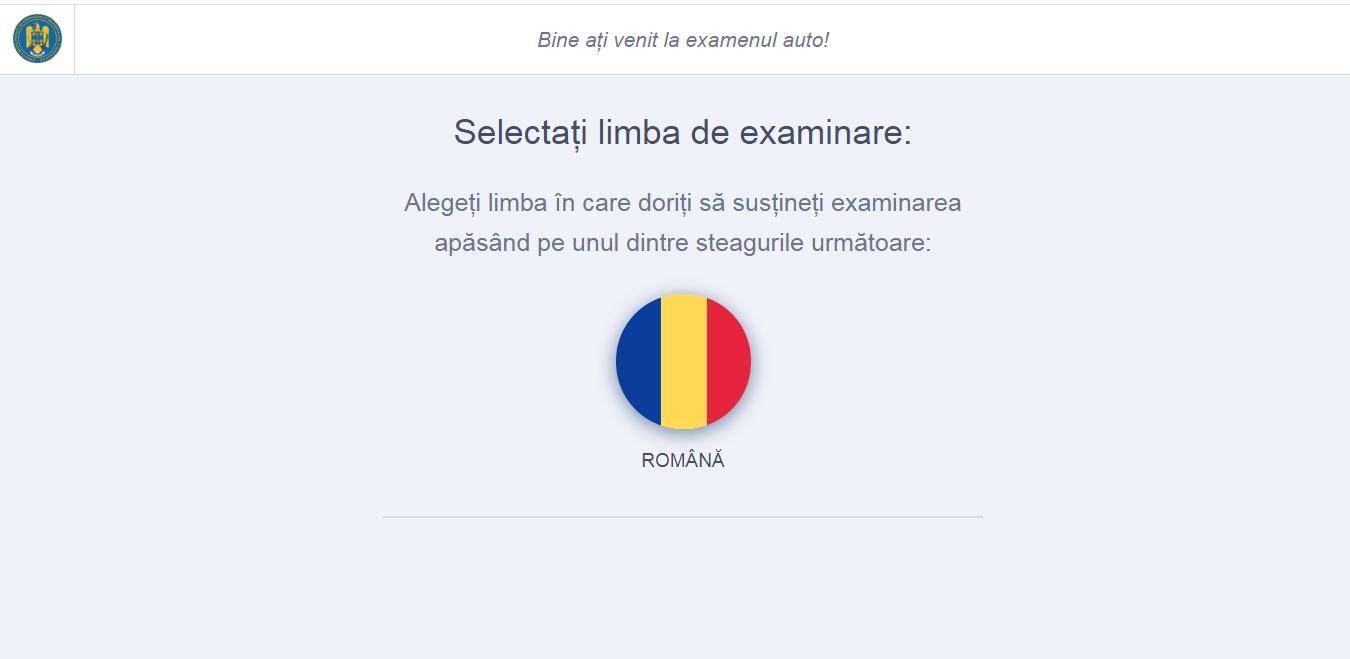Click the yellow stripe of the flag

[683, 361]
